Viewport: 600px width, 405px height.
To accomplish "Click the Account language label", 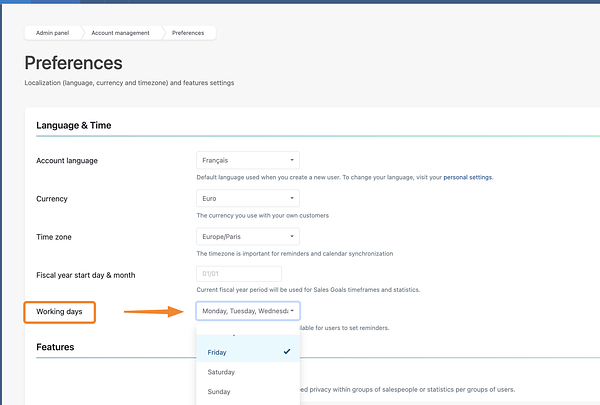I will point(67,161).
